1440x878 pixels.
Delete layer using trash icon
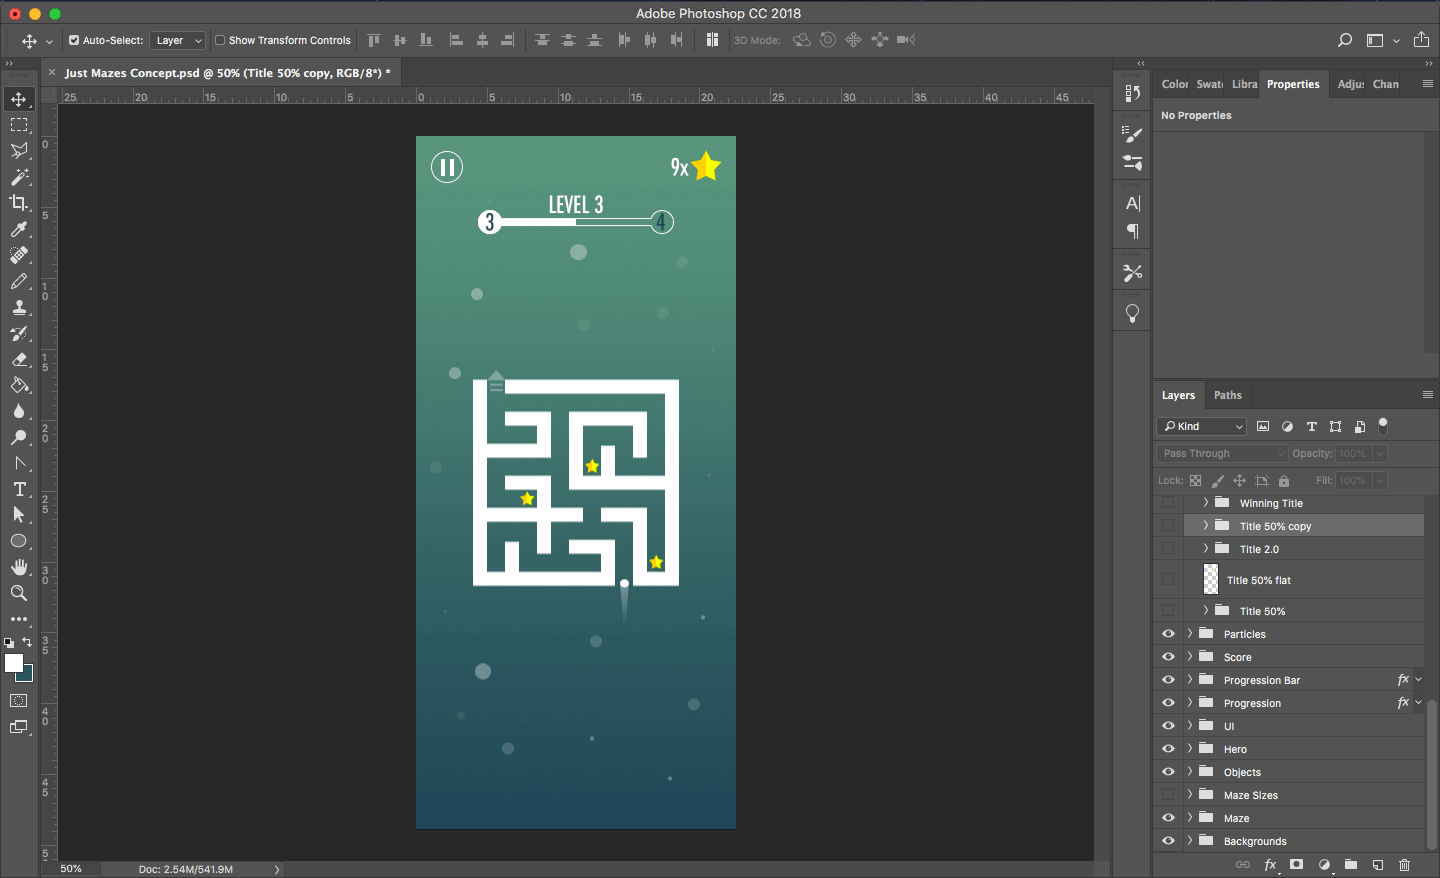[1404, 865]
